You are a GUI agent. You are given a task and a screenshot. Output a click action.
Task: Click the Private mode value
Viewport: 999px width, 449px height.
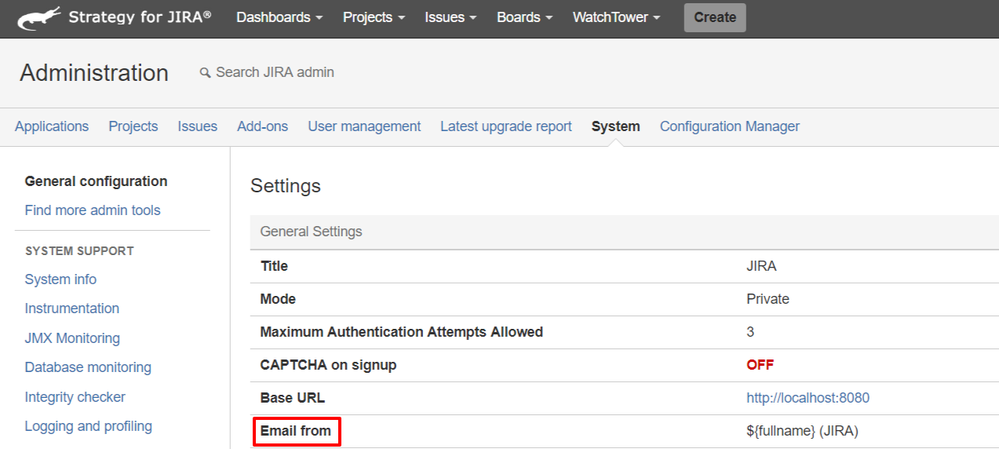point(768,299)
